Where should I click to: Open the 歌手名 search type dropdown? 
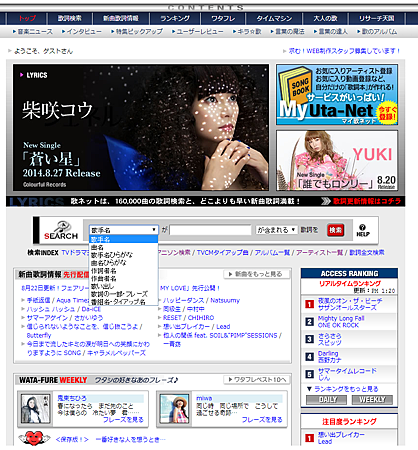[x=123, y=230]
